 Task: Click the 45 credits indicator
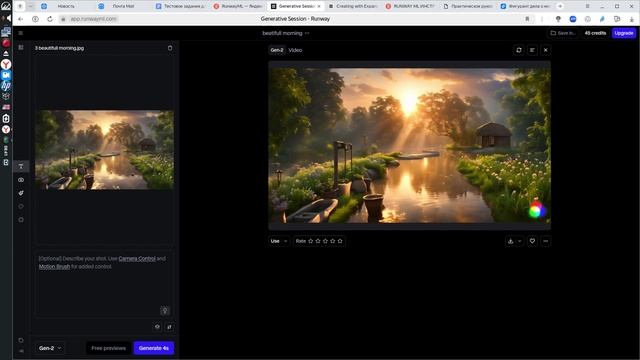pyautogui.click(x=595, y=33)
